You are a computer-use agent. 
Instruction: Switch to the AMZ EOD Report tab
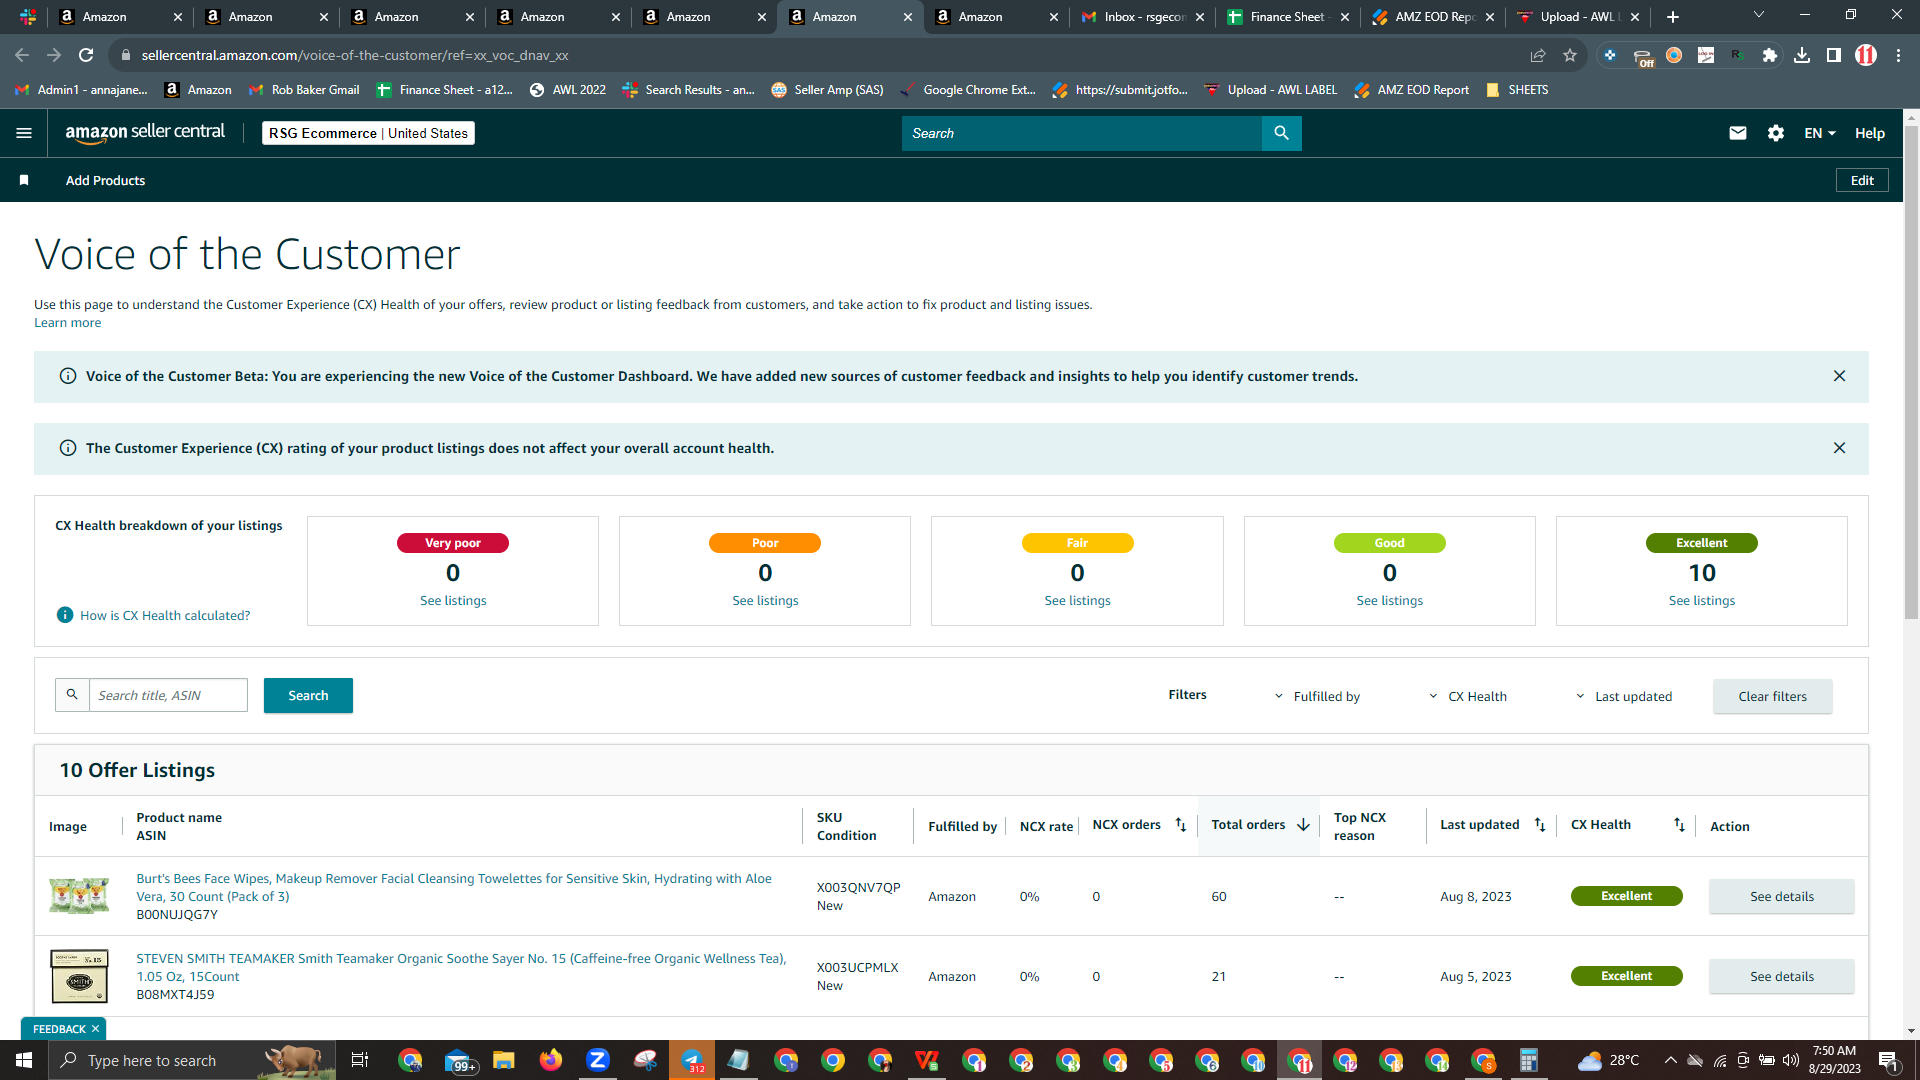1433,17
